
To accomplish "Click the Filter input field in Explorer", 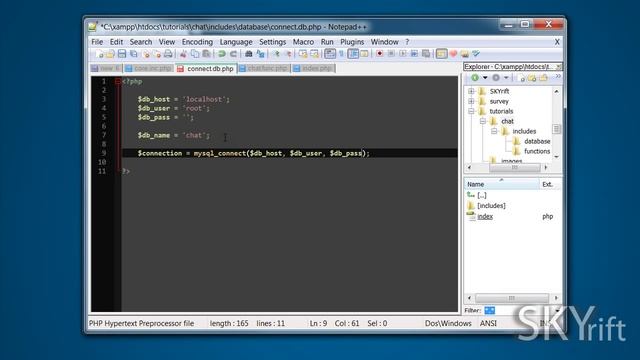I will point(518,311).
